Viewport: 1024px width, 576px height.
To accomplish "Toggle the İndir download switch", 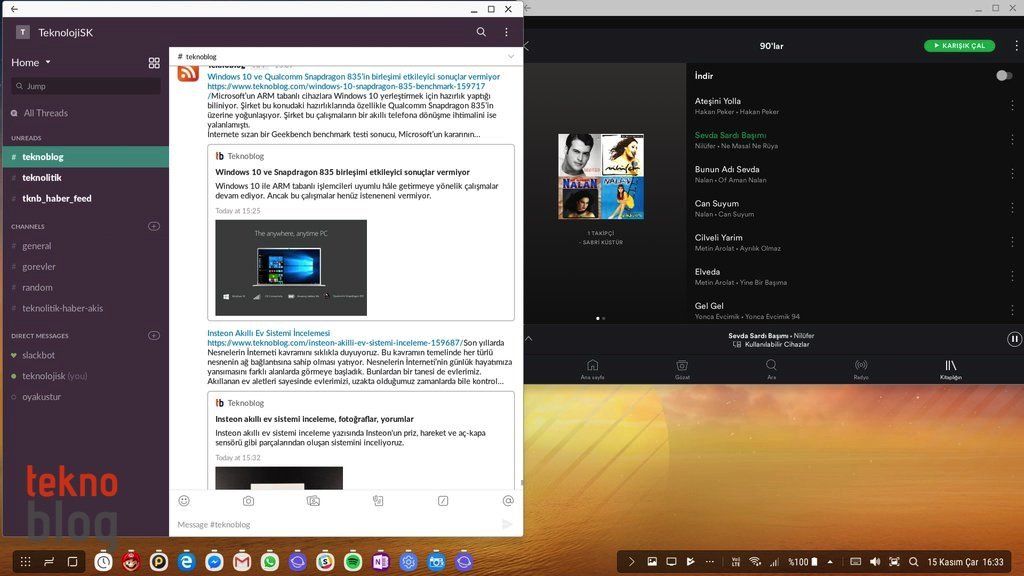I will [x=1003, y=76].
